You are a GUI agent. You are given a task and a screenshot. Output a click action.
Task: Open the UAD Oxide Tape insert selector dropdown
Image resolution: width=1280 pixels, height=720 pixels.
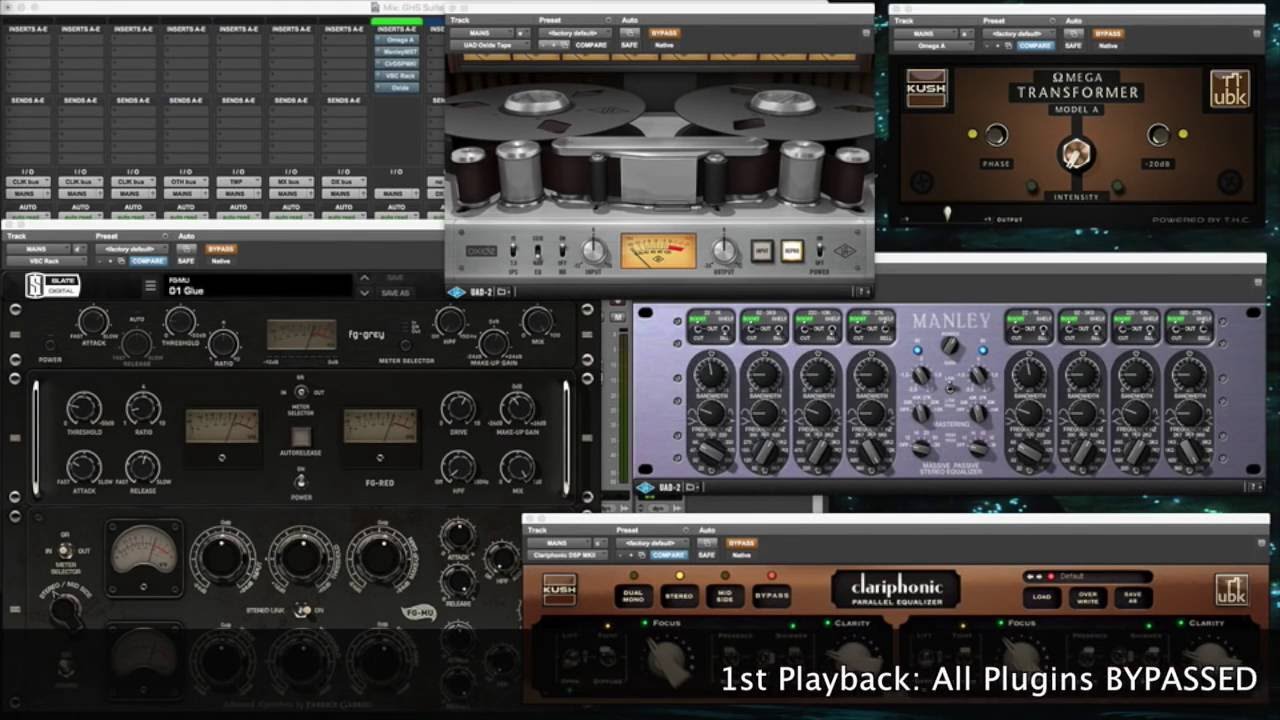[x=489, y=45]
